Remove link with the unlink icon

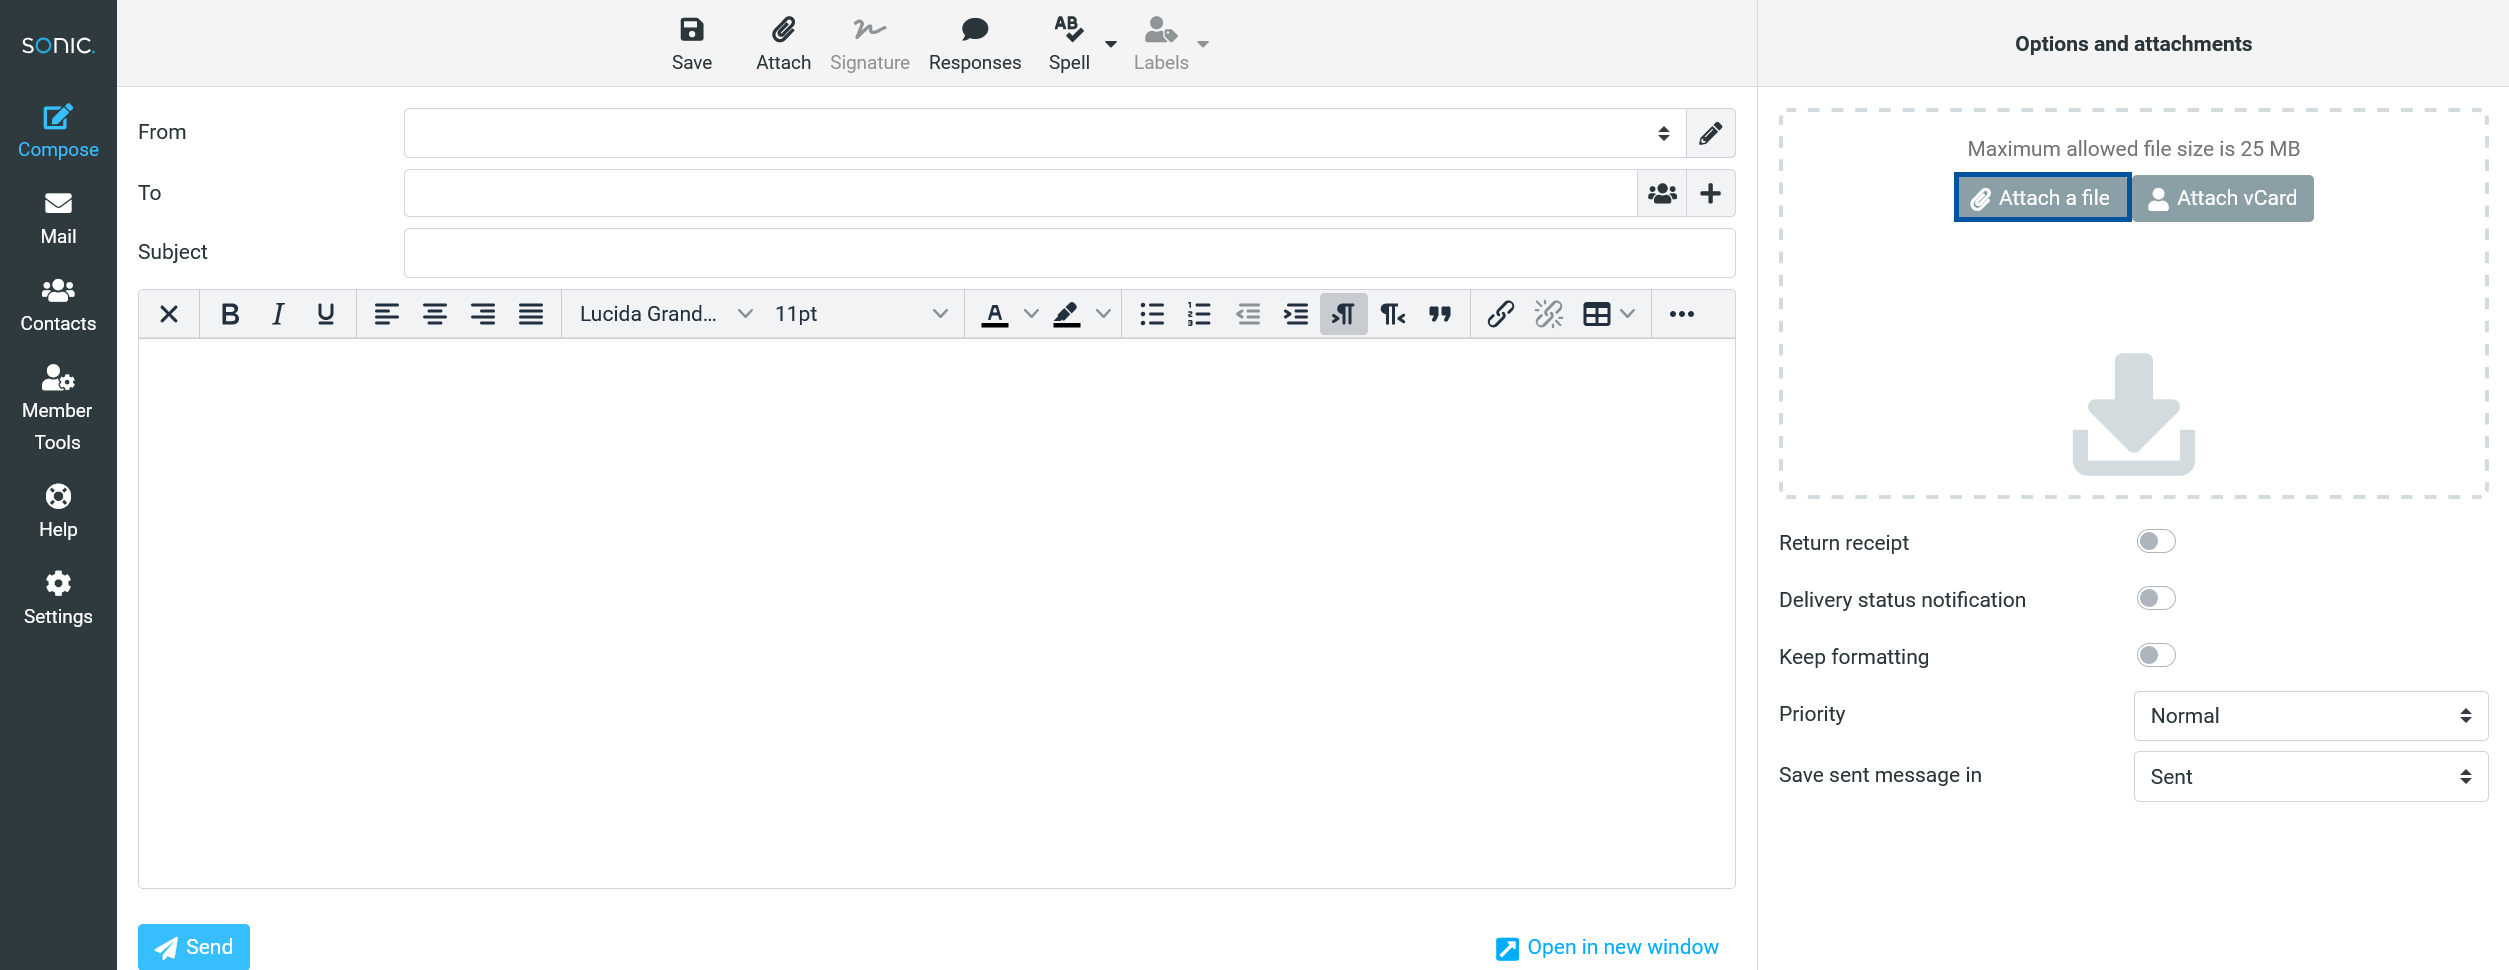point(1549,314)
